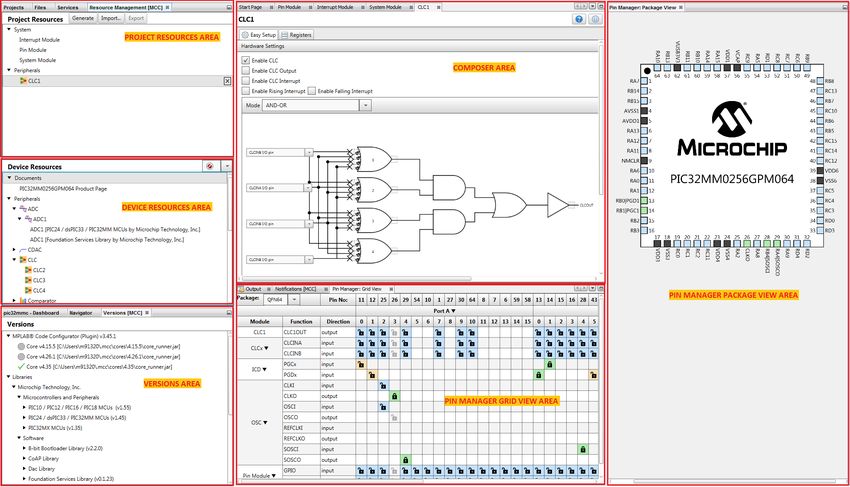Viewport: 850px width, 487px height.
Task: Select ADC1 Foundation Services Library entry
Action: click(x=107, y=240)
